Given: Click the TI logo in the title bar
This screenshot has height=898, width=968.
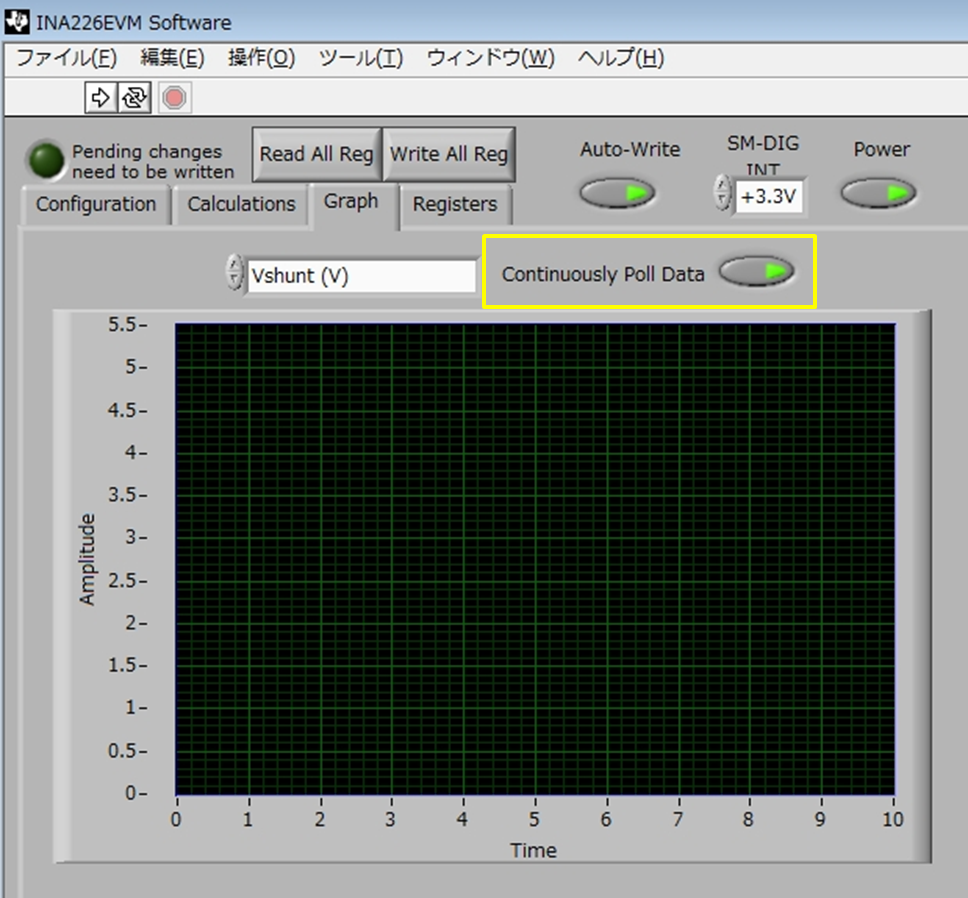Looking at the screenshot, I should click(x=15, y=22).
